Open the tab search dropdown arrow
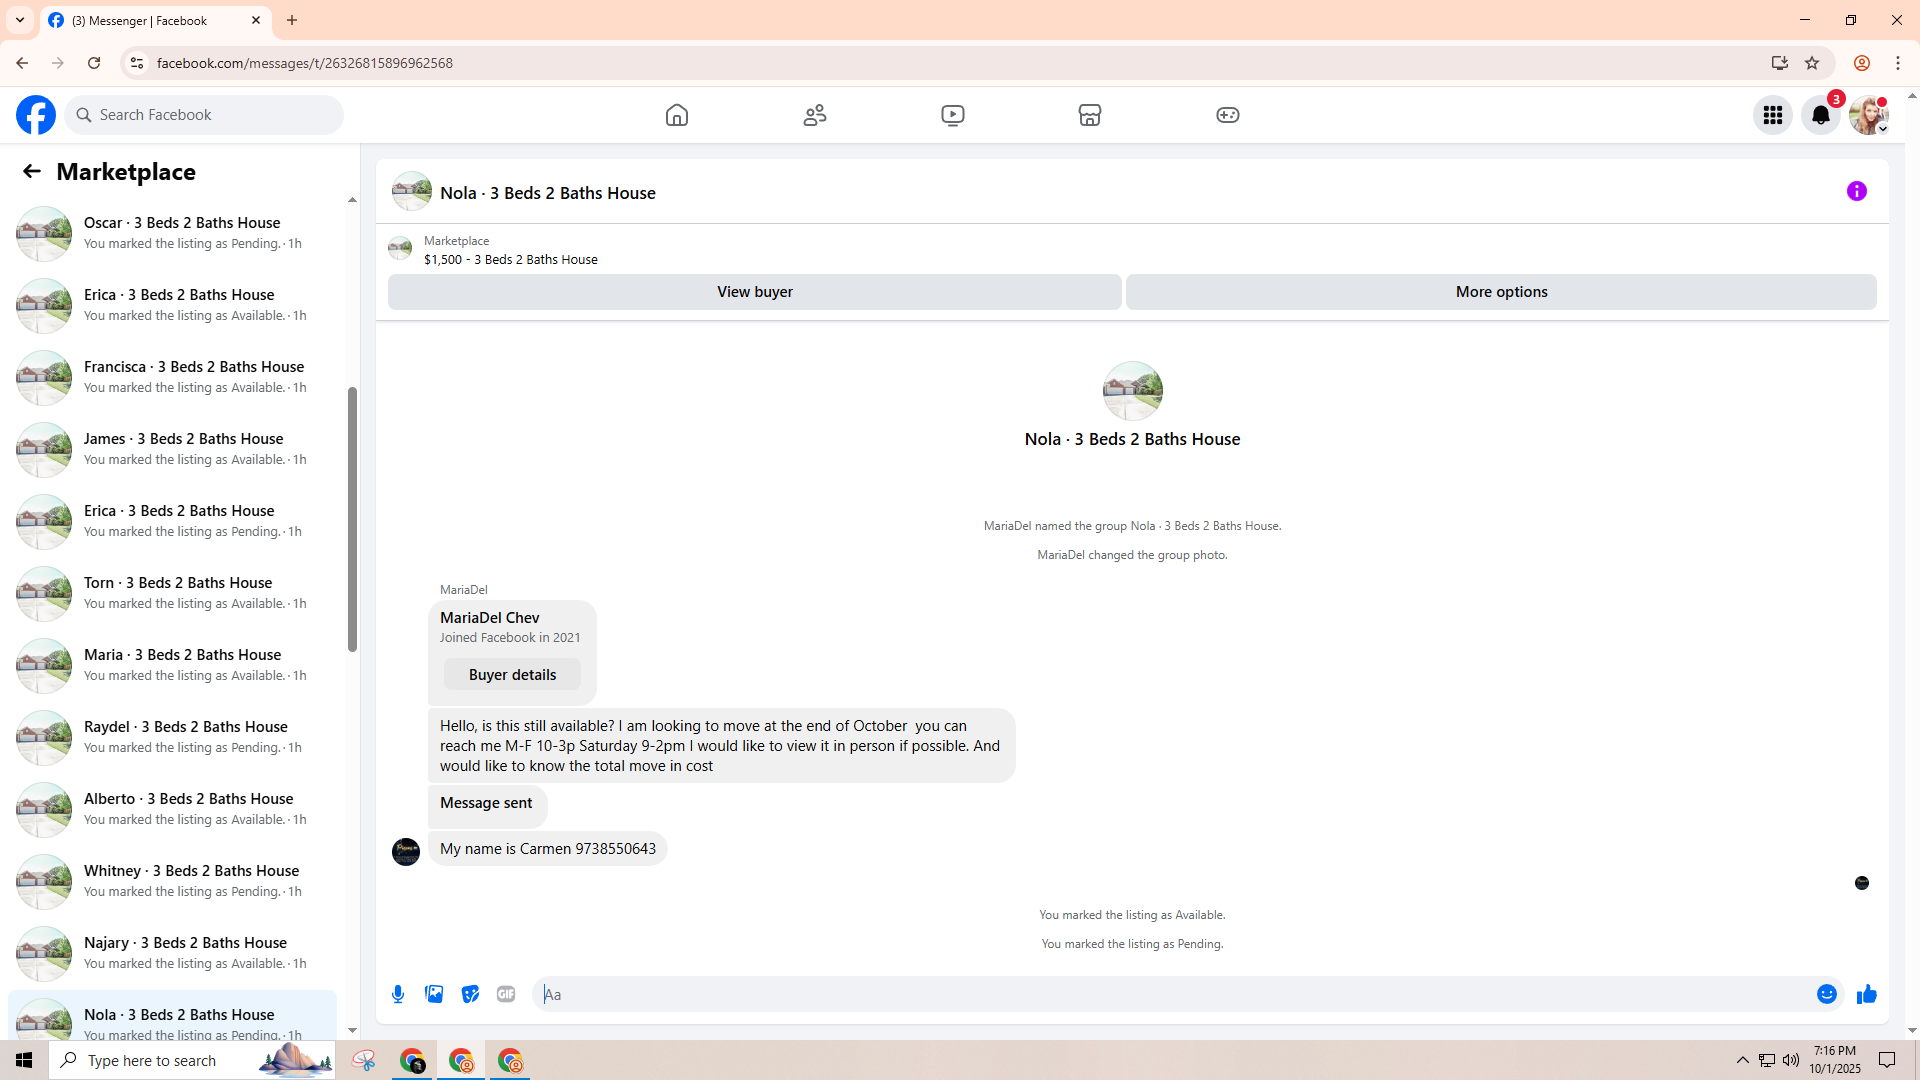Screen dimensions: 1920x1080 tap(20, 20)
